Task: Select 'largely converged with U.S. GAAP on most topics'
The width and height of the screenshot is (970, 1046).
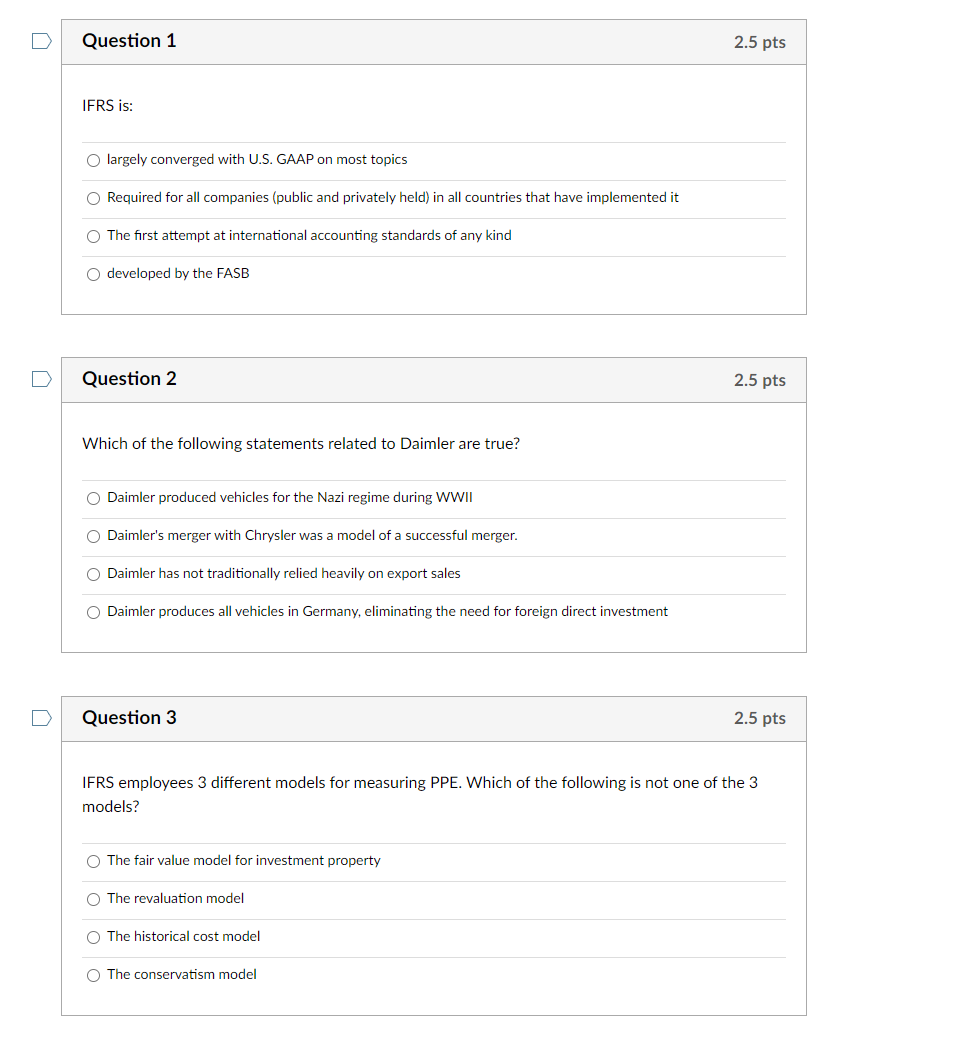Action: (93, 160)
